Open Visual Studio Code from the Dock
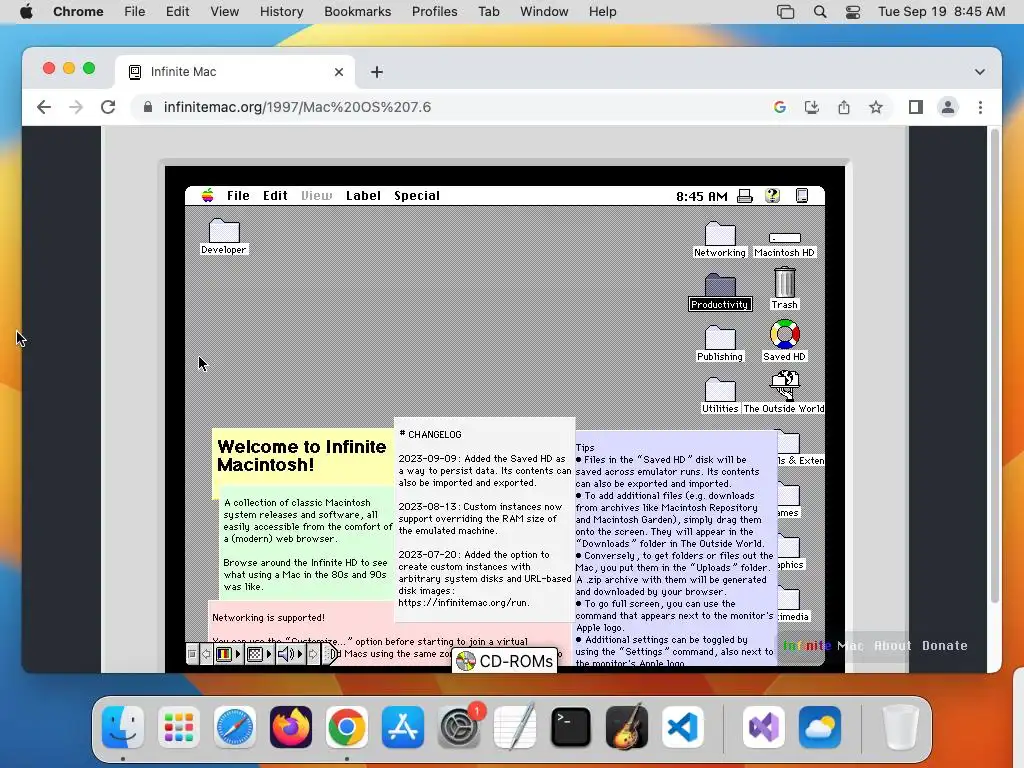 [x=682, y=726]
